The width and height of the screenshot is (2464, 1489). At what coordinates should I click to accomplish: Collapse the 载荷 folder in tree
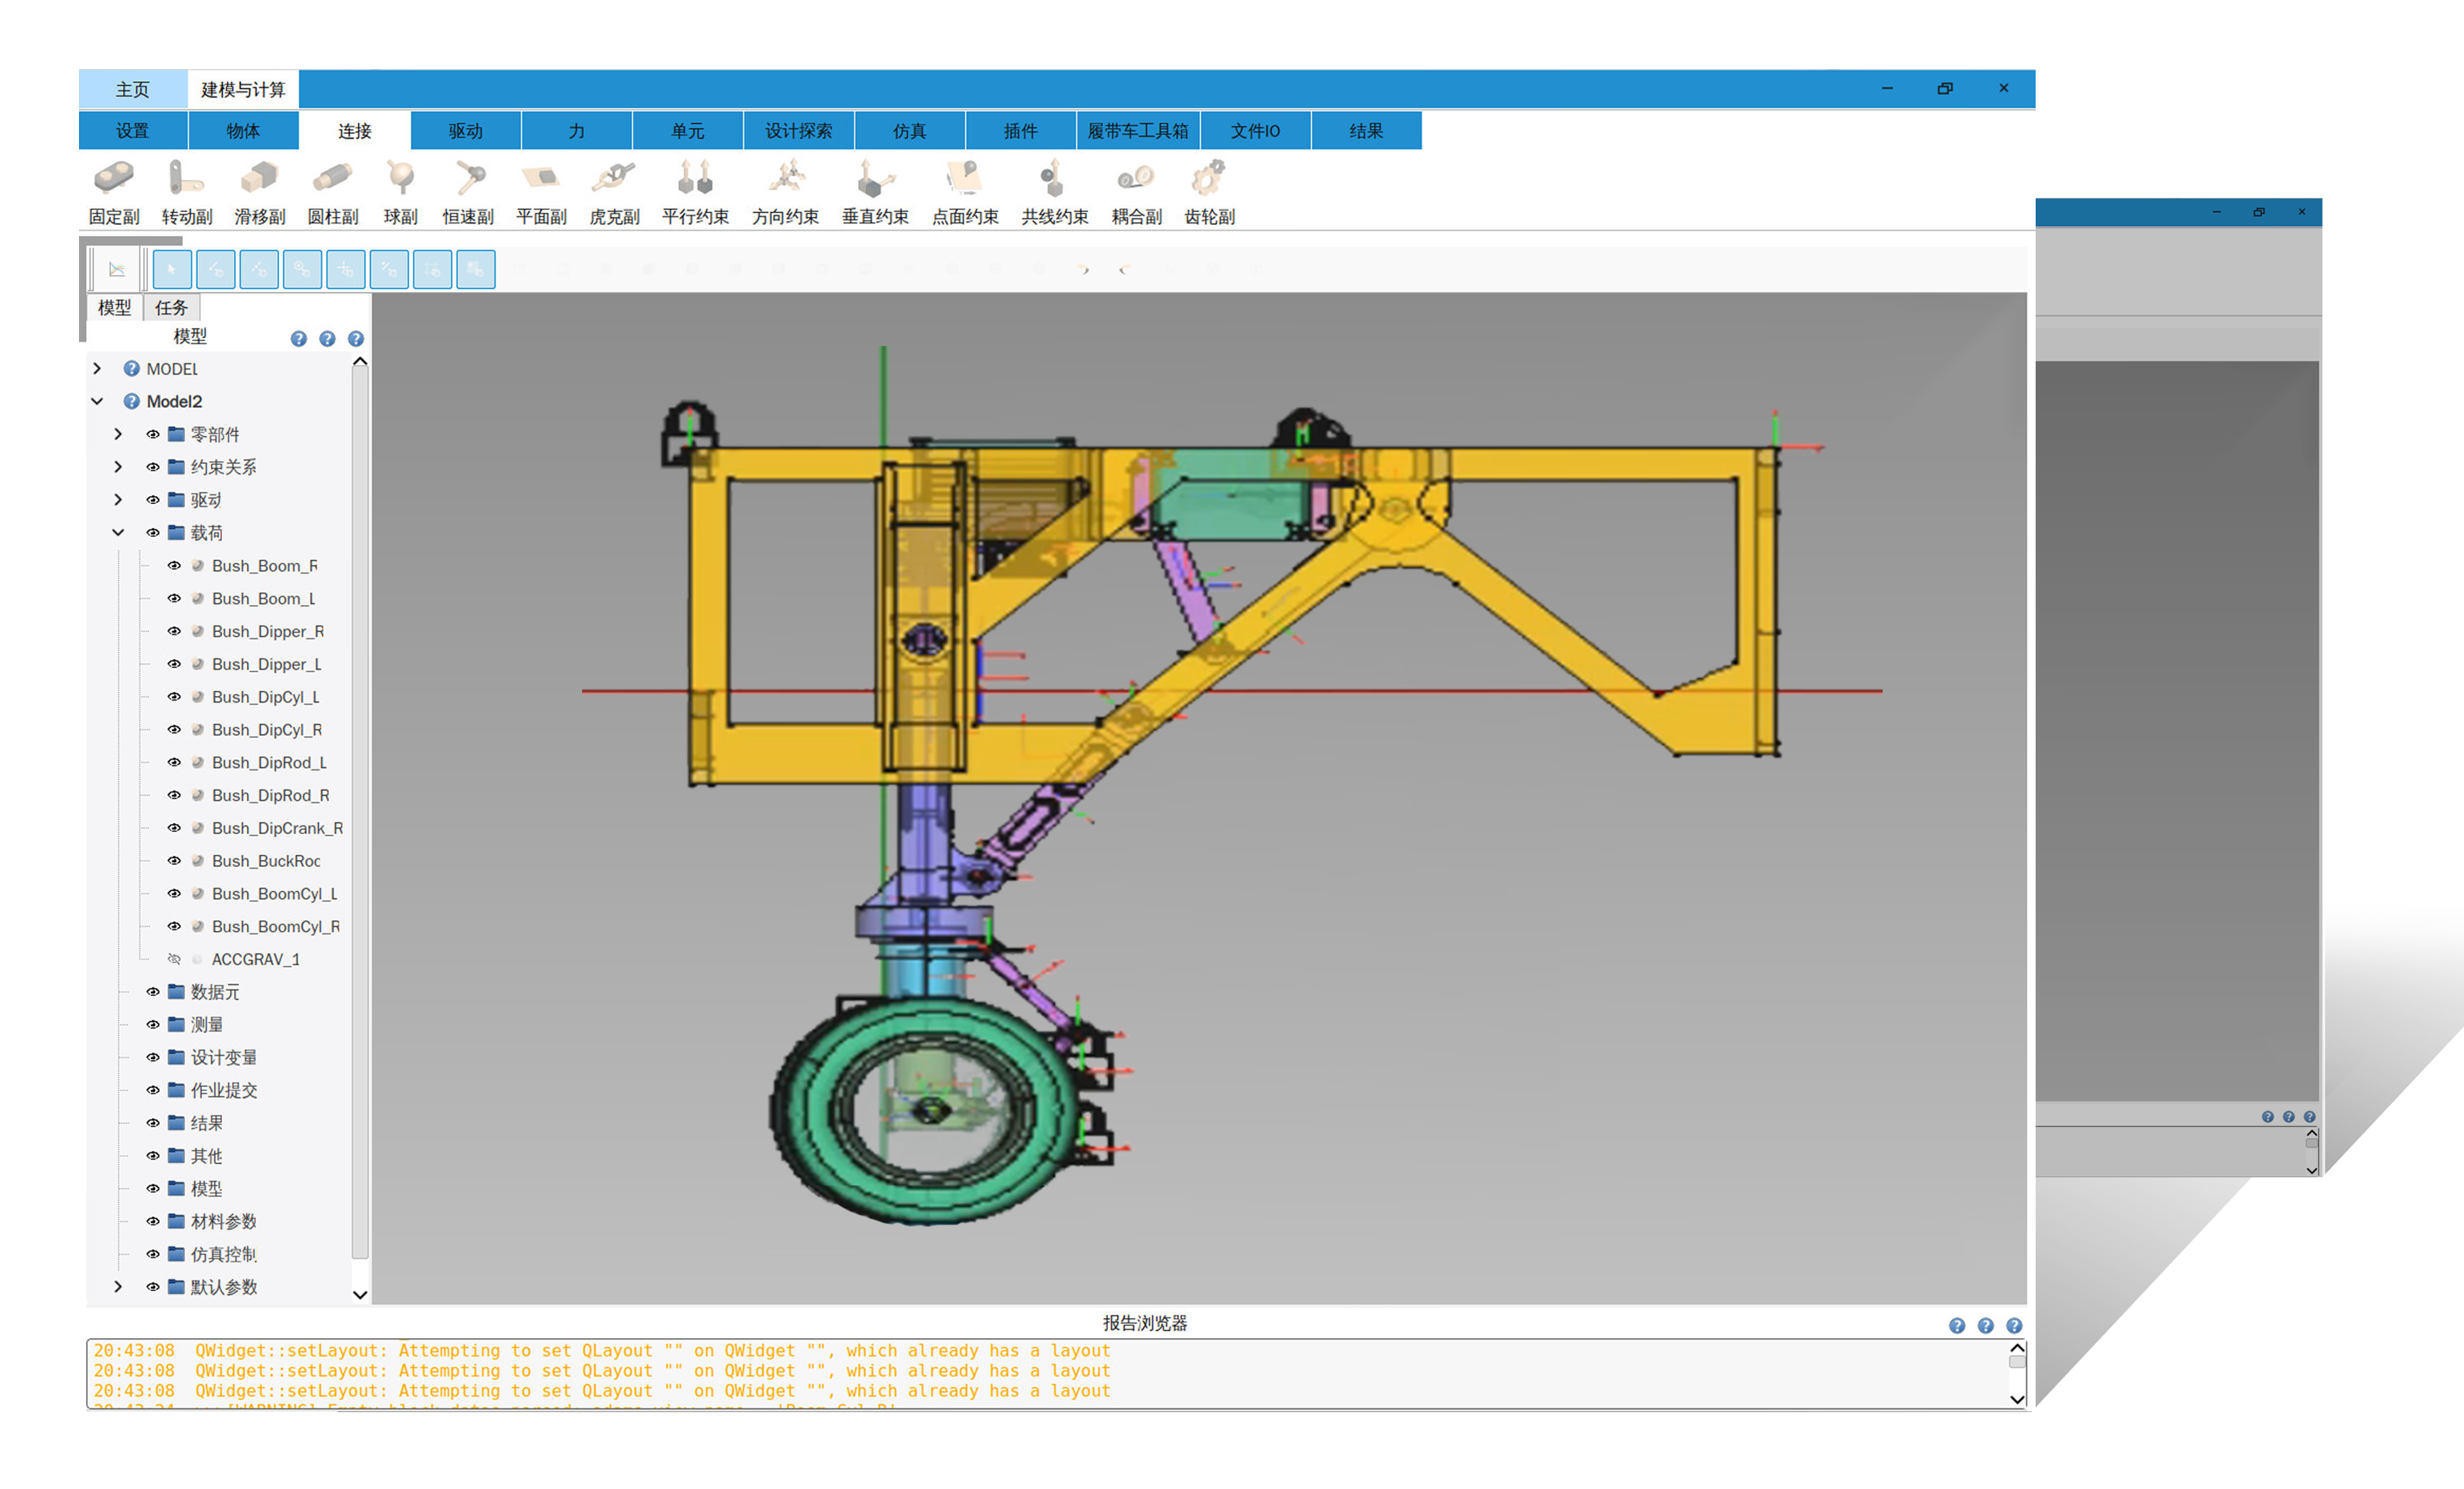(x=118, y=533)
